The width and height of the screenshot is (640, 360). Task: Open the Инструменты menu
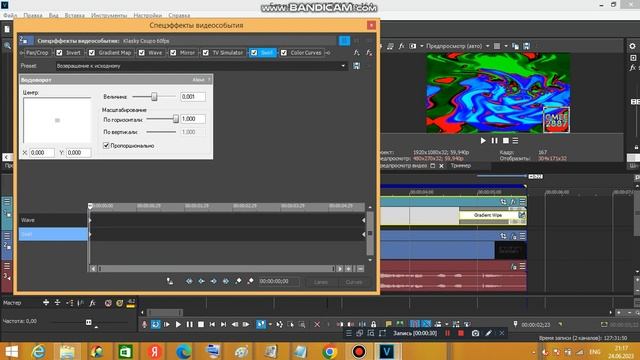tap(109, 16)
